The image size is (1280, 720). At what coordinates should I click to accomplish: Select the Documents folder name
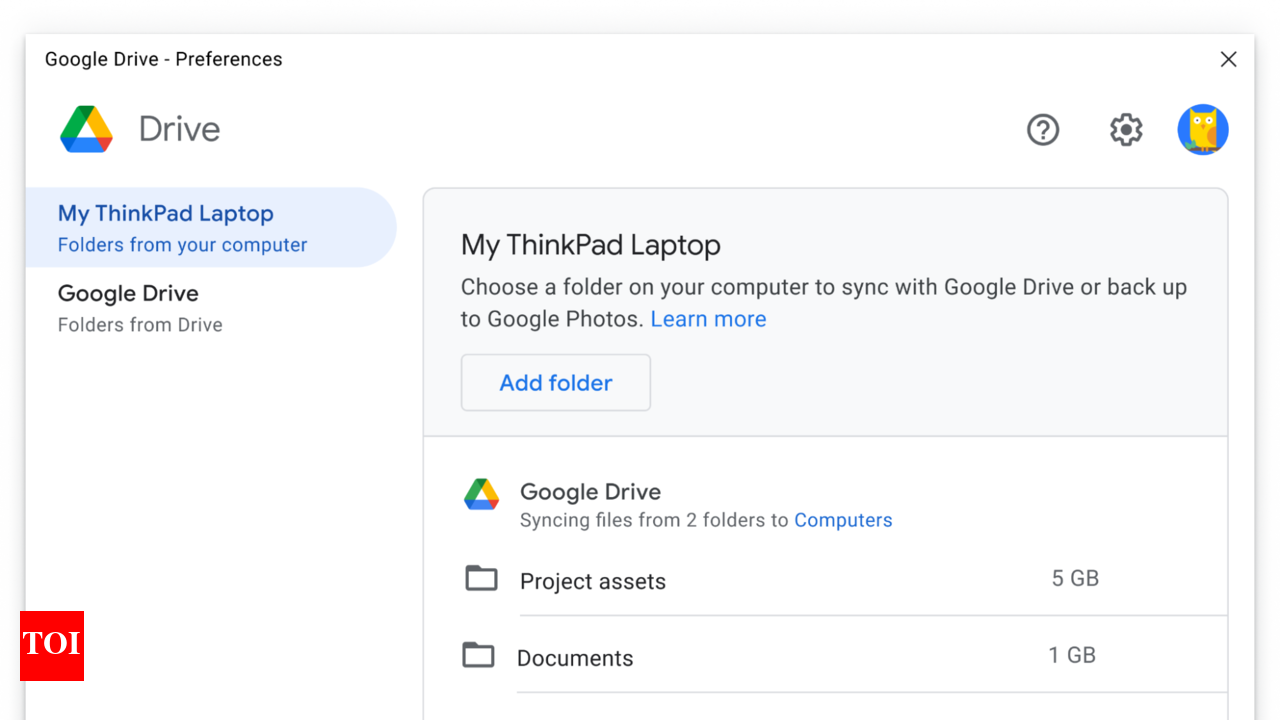575,658
